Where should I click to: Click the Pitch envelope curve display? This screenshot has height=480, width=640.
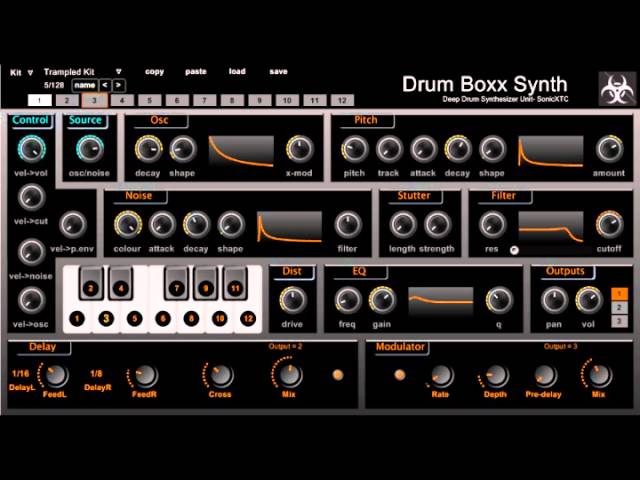click(x=551, y=152)
